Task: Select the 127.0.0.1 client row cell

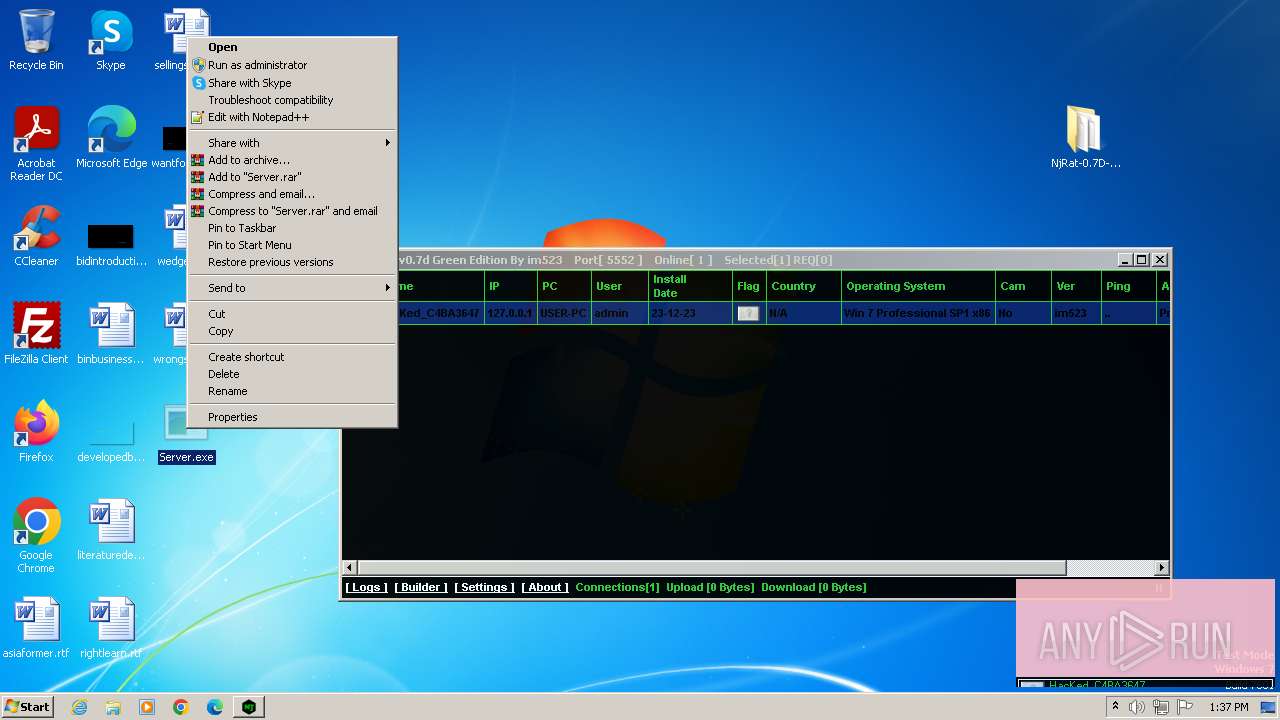Action: point(510,313)
